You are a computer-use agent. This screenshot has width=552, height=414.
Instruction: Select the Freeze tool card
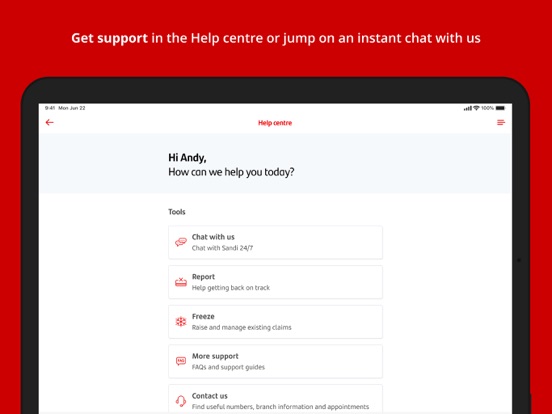coord(275,322)
